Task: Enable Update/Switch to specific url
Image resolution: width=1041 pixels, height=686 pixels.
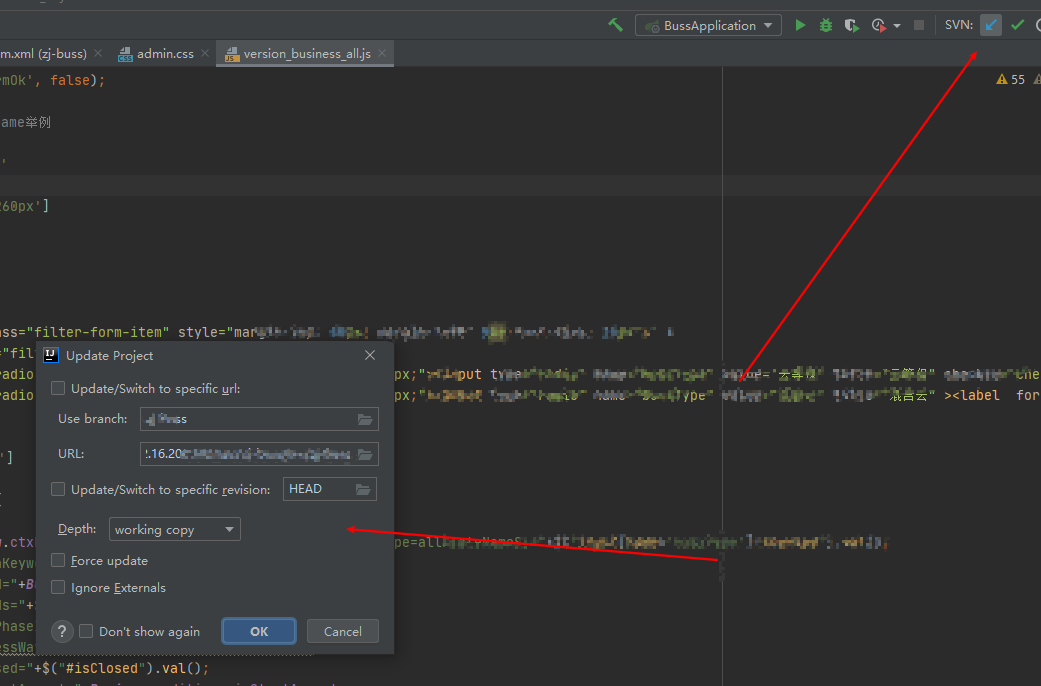Action: (57, 387)
